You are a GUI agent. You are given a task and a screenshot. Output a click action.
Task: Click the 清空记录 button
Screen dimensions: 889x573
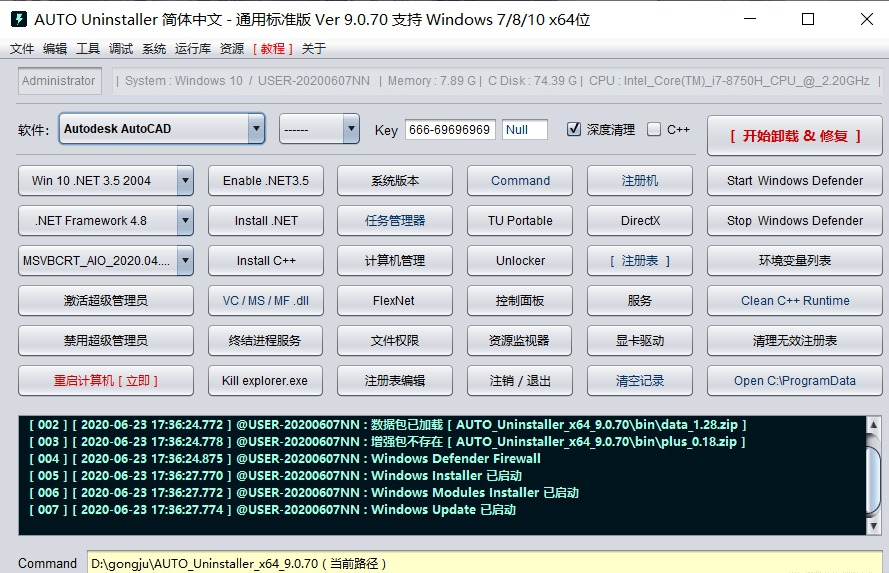pos(640,380)
